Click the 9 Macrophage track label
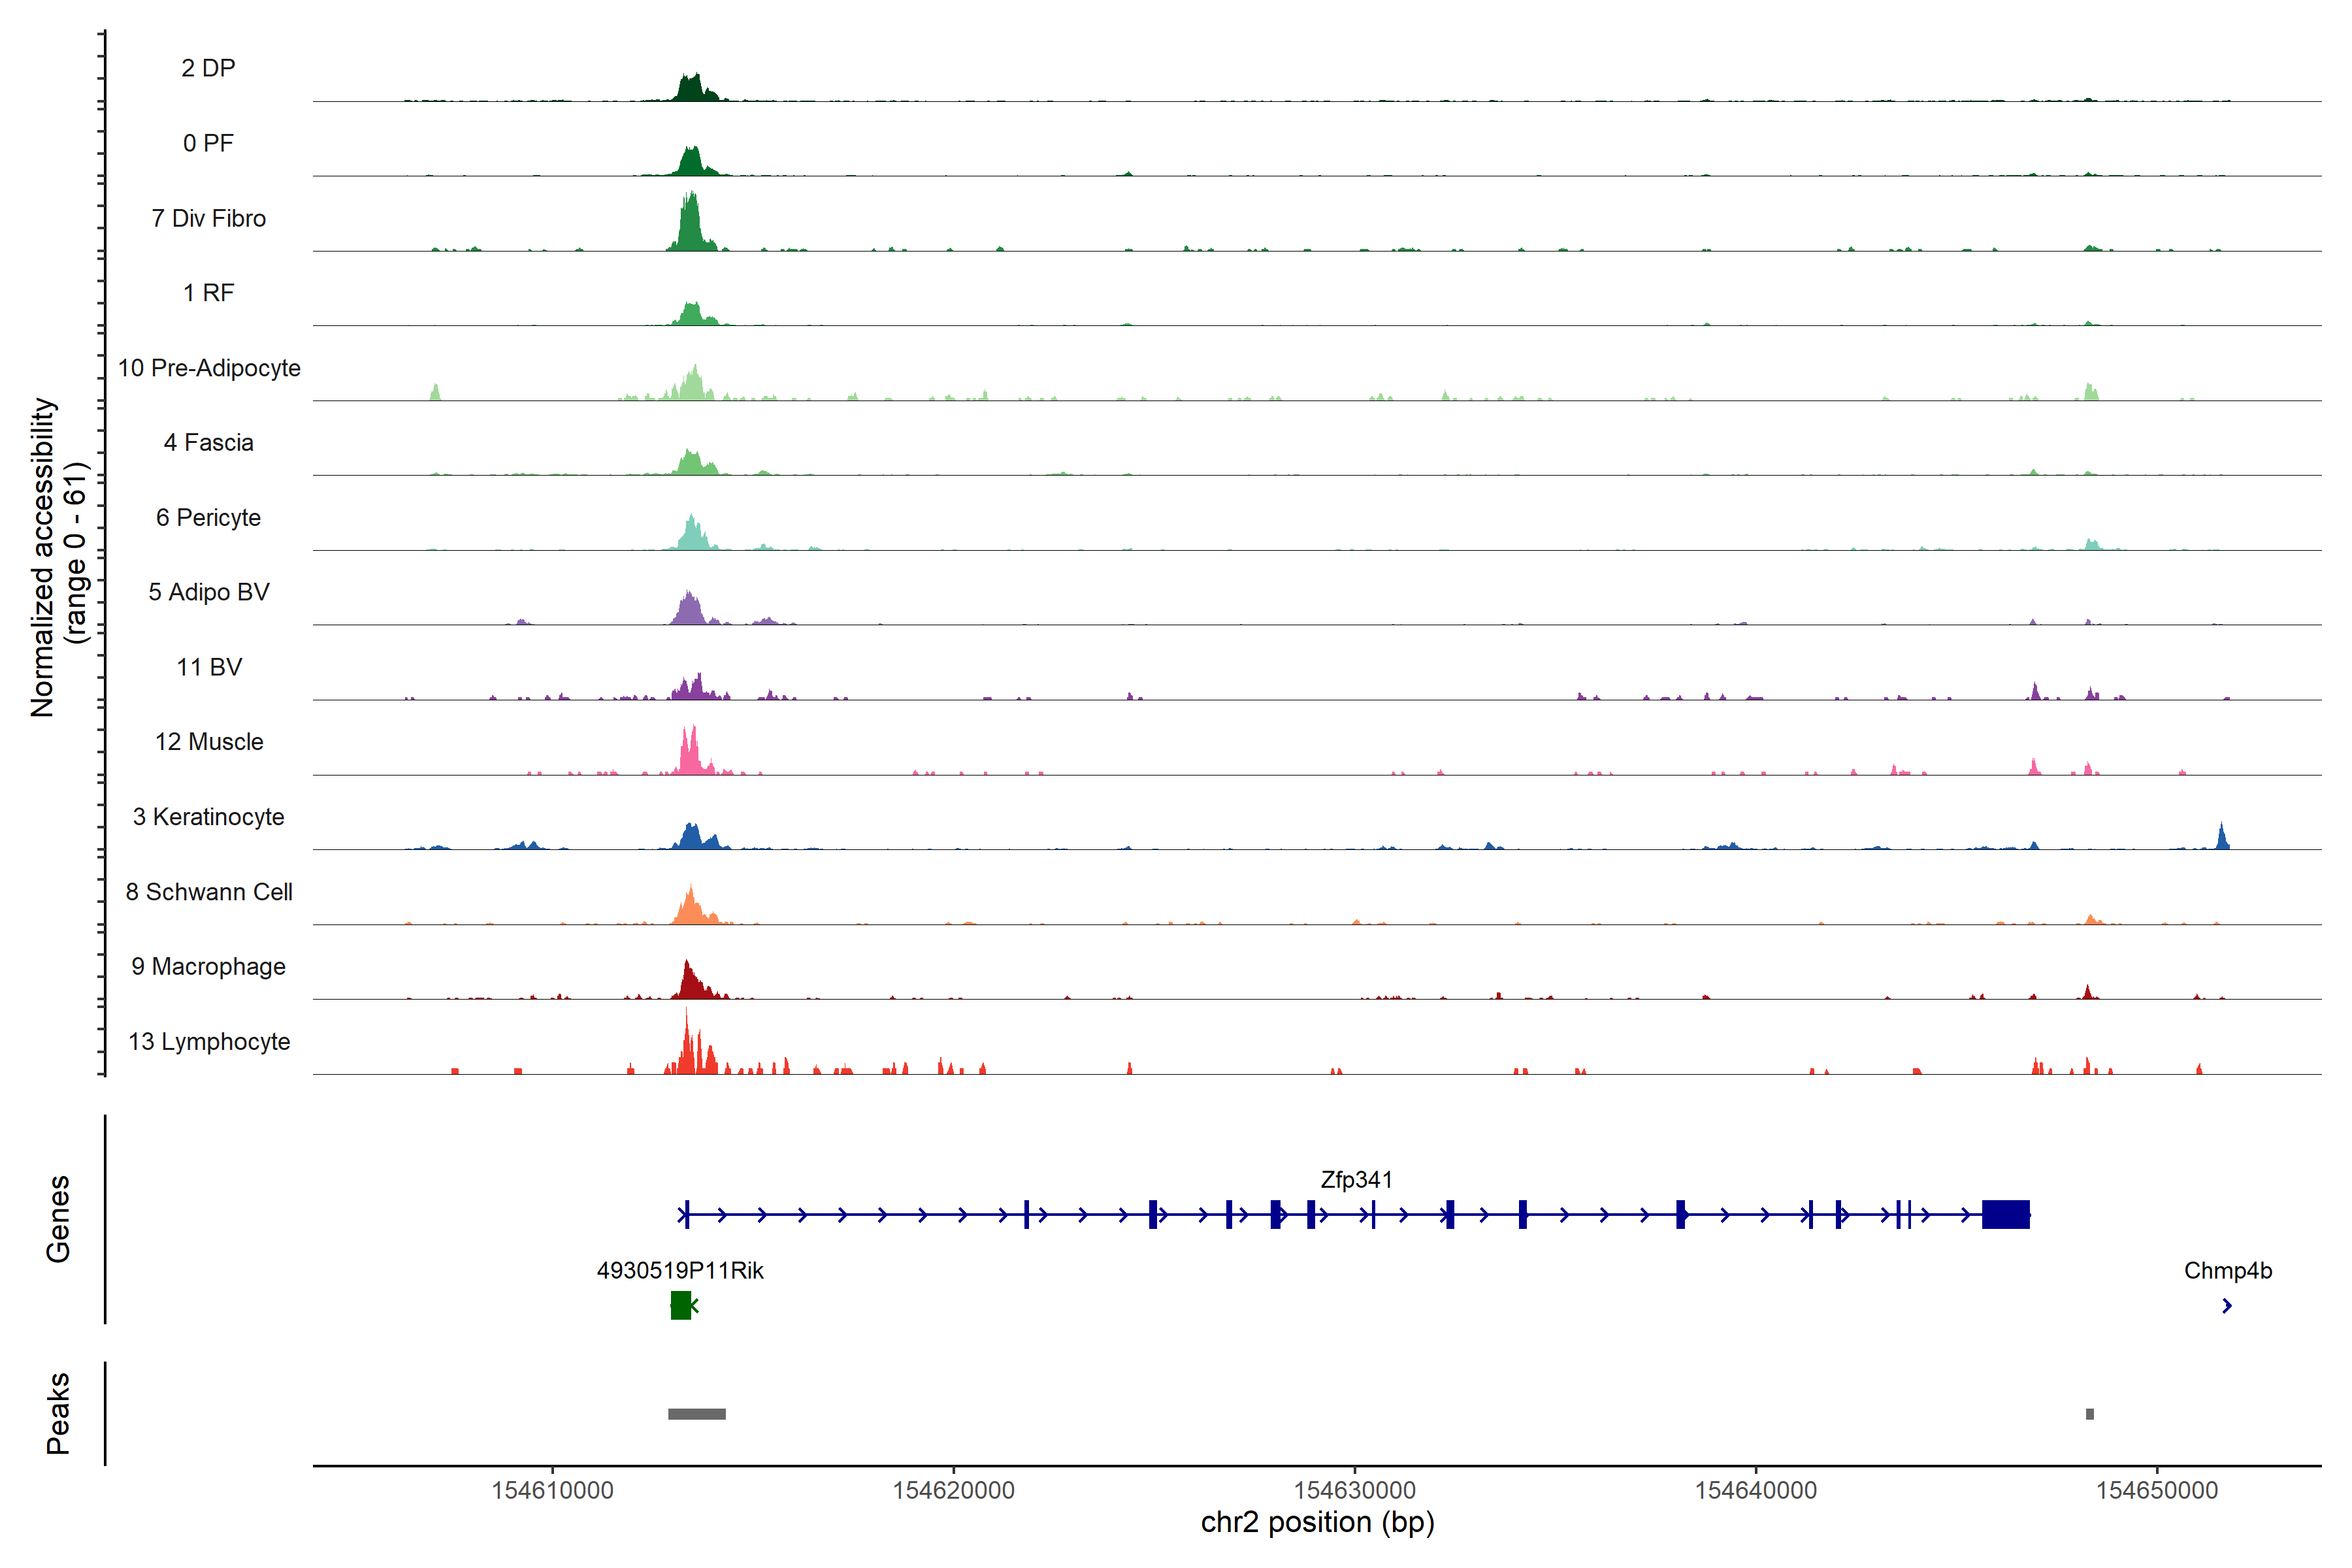Image resolution: width=2352 pixels, height=1568 pixels. tap(209, 966)
